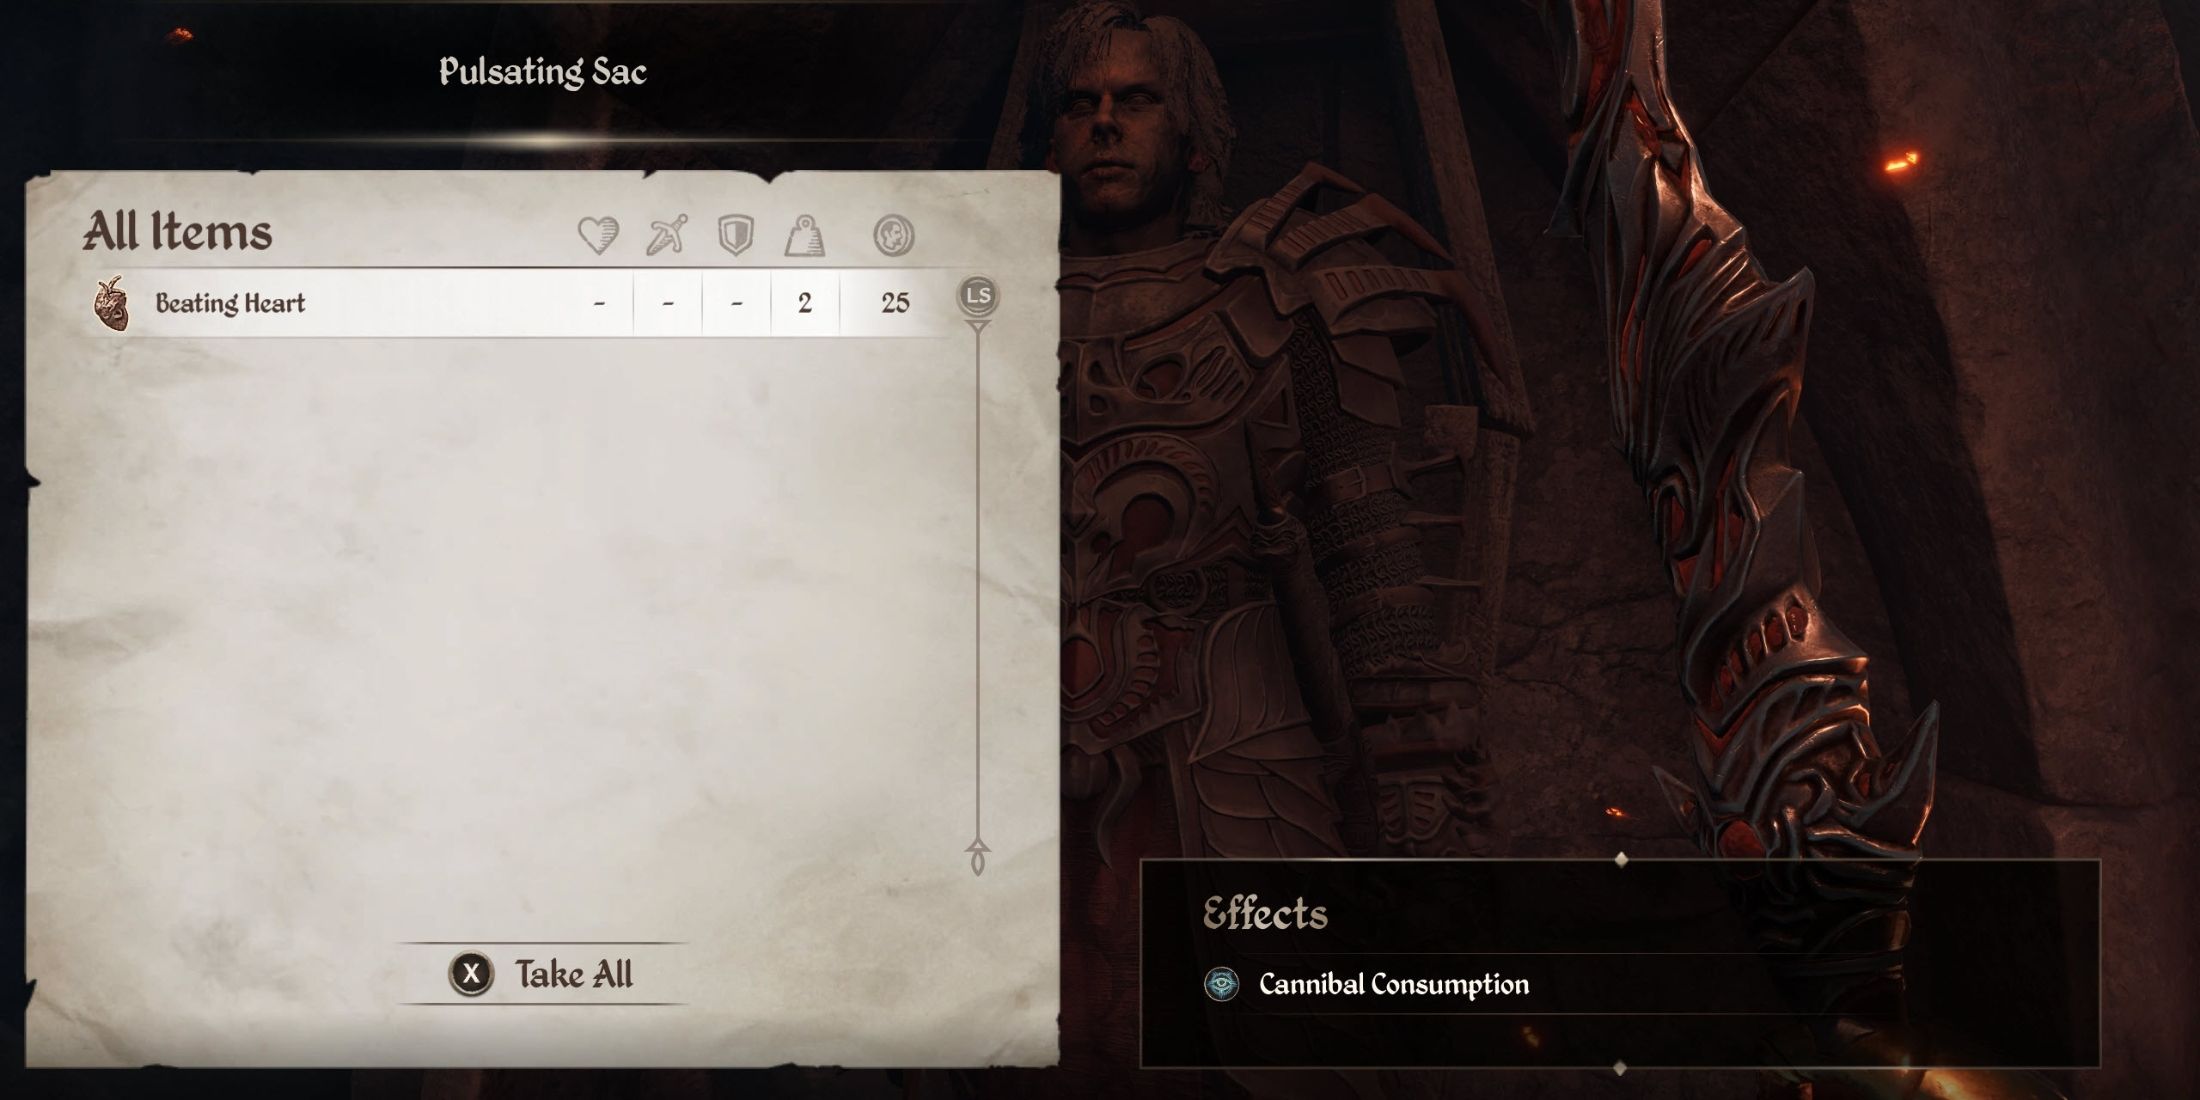Sort items by the weight icon
Viewport: 2200px width, 1100px height.
[x=804, y=235]
